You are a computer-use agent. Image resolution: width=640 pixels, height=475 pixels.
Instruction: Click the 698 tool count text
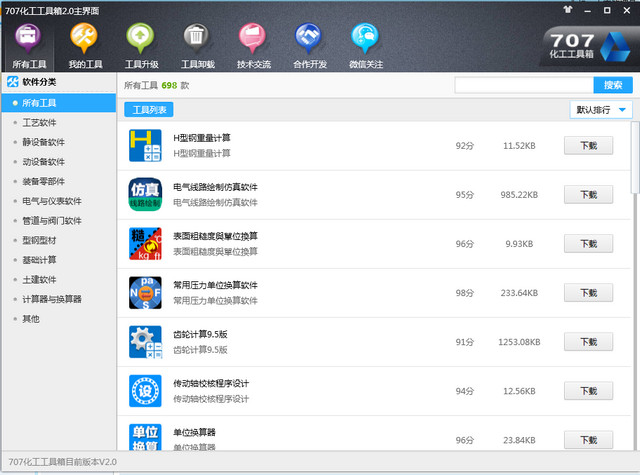(x=169, y=85)
